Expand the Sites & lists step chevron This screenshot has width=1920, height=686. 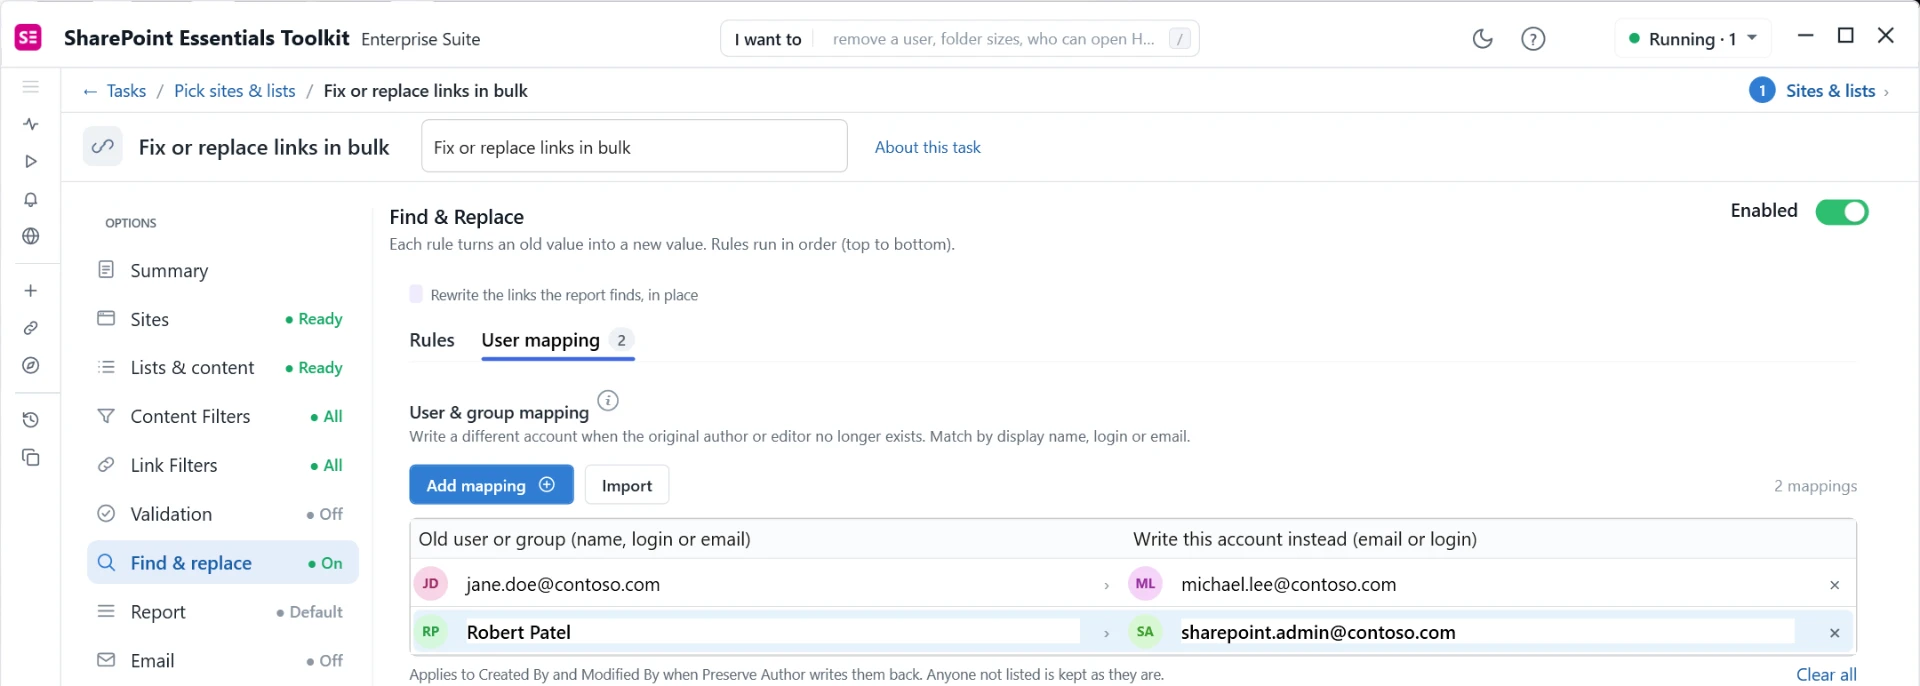[1886, 92]
